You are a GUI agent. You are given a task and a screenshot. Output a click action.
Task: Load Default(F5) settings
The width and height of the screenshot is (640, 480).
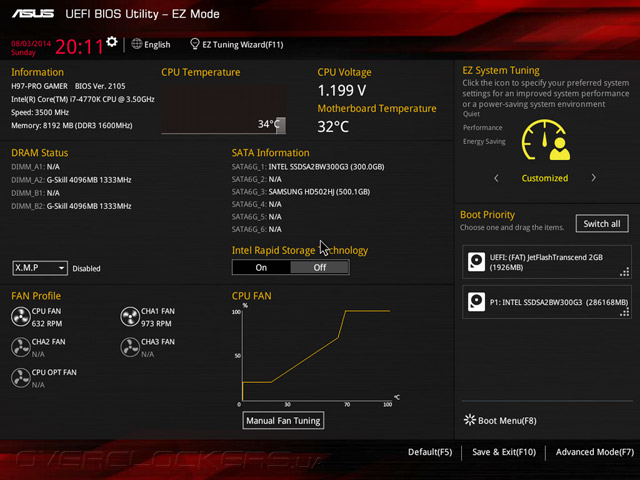coord(430,452)
